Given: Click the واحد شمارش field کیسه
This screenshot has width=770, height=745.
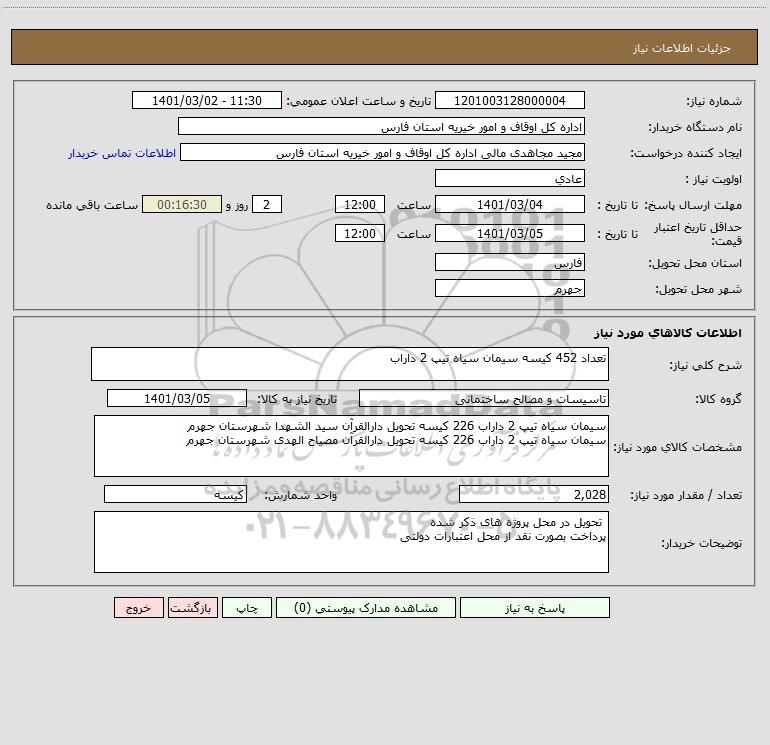Looking at the screenshot, I should point(175,494).
